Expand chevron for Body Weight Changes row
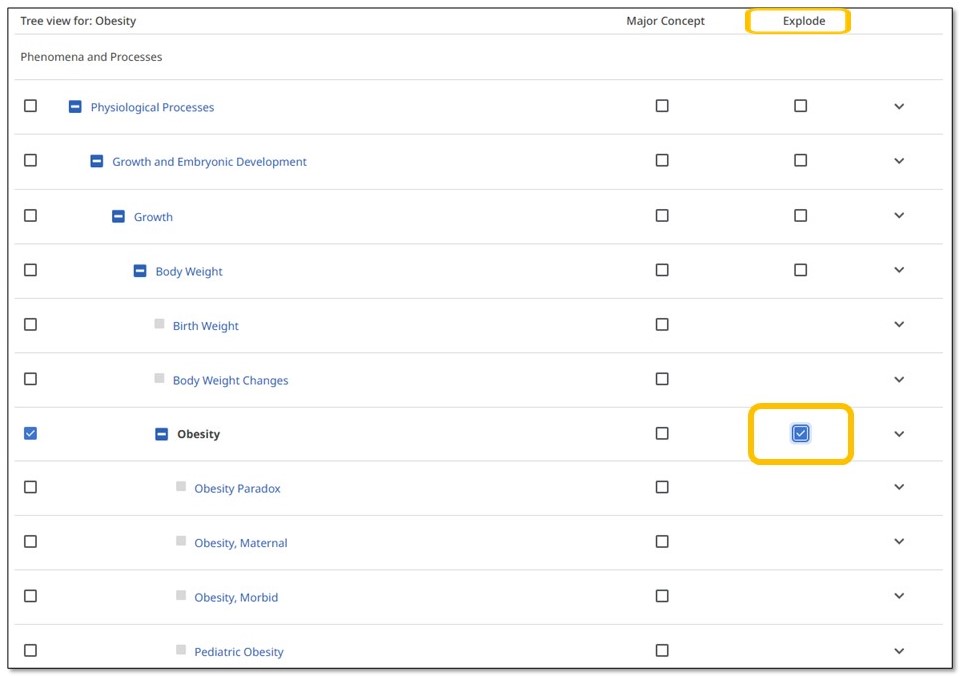Screen dimensions: 962x676 coord(899,379)
